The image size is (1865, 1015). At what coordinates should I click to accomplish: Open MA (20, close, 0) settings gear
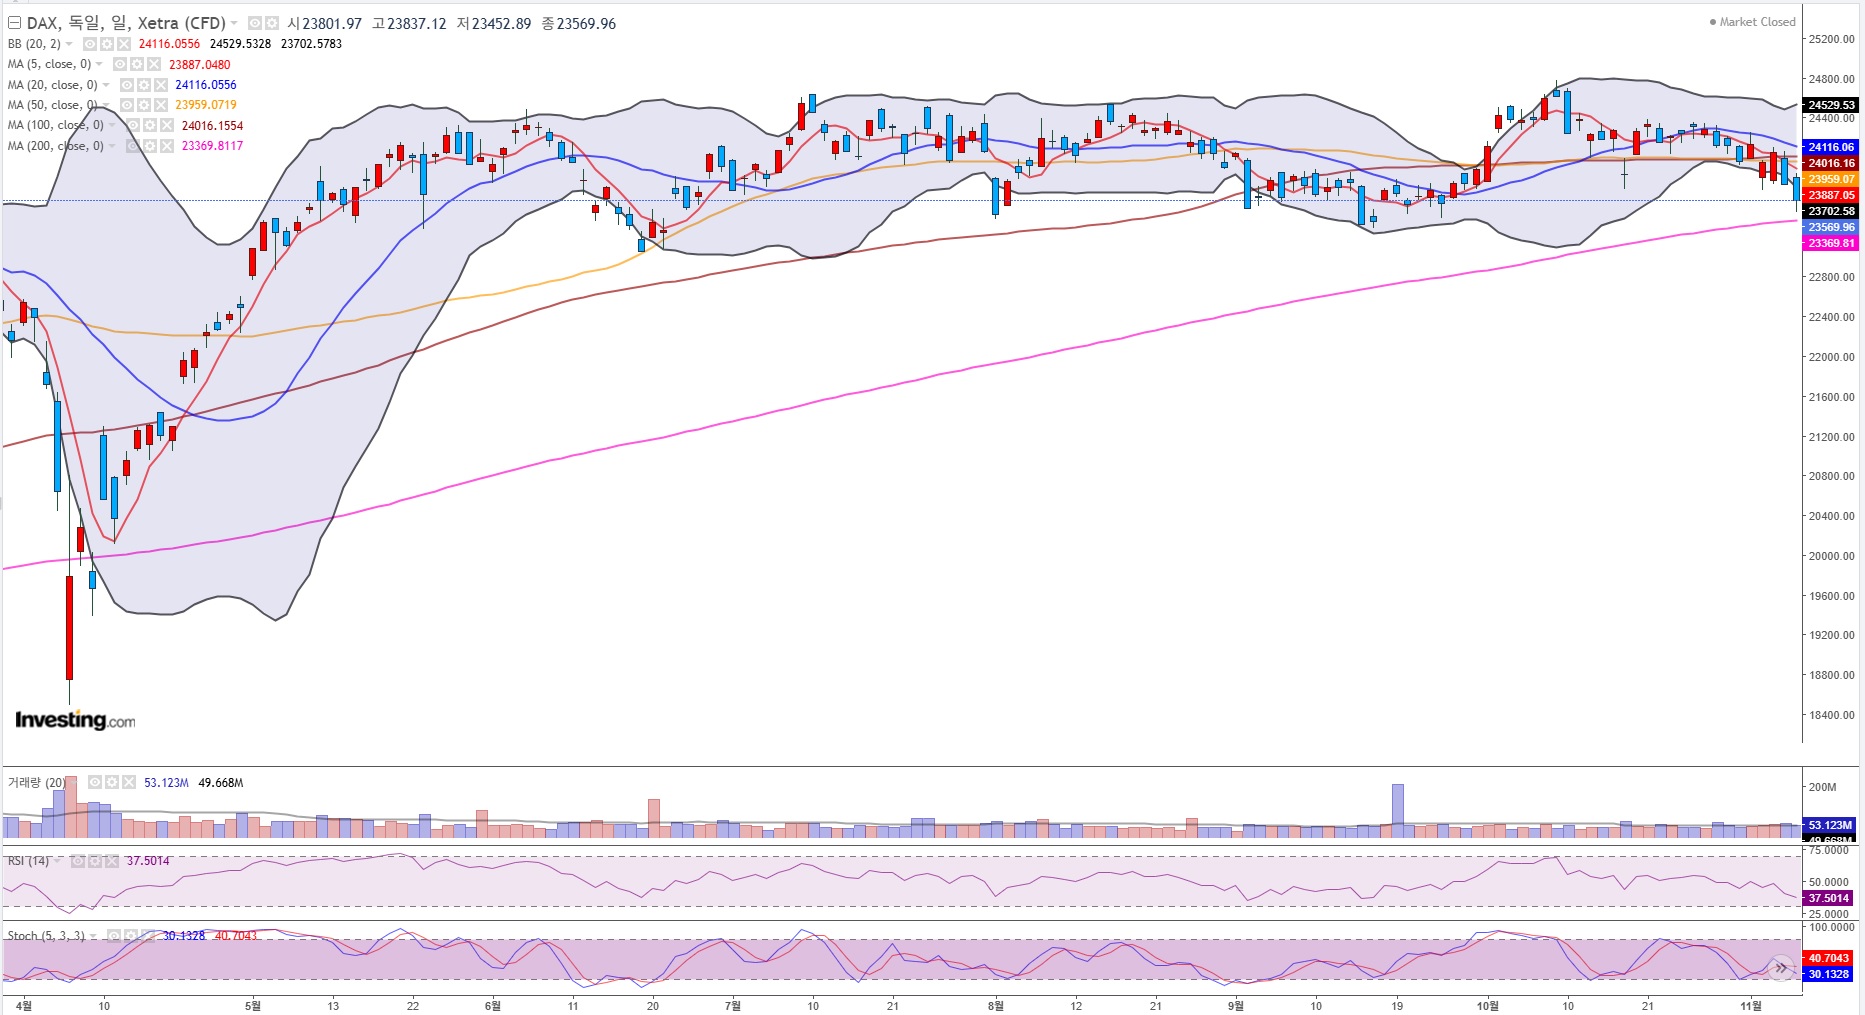tap(143, 85)
